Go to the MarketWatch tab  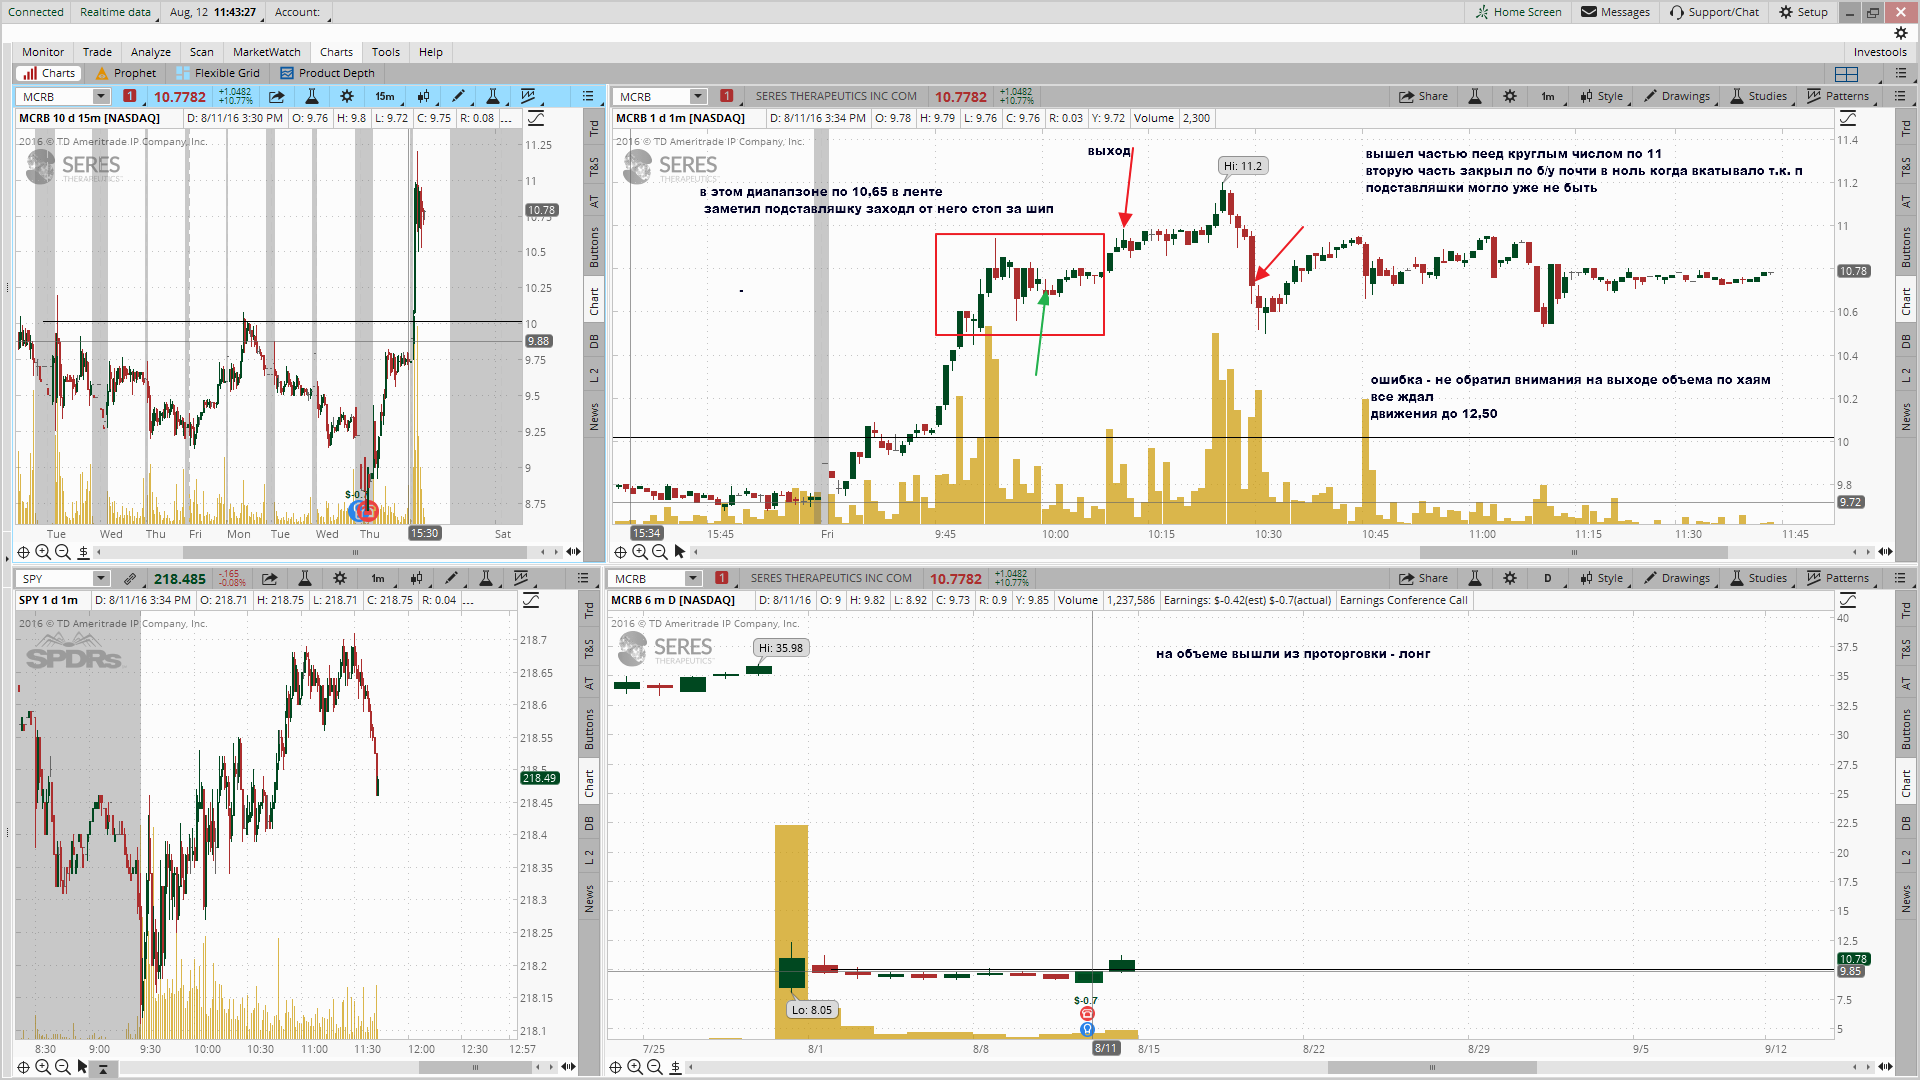267,52
